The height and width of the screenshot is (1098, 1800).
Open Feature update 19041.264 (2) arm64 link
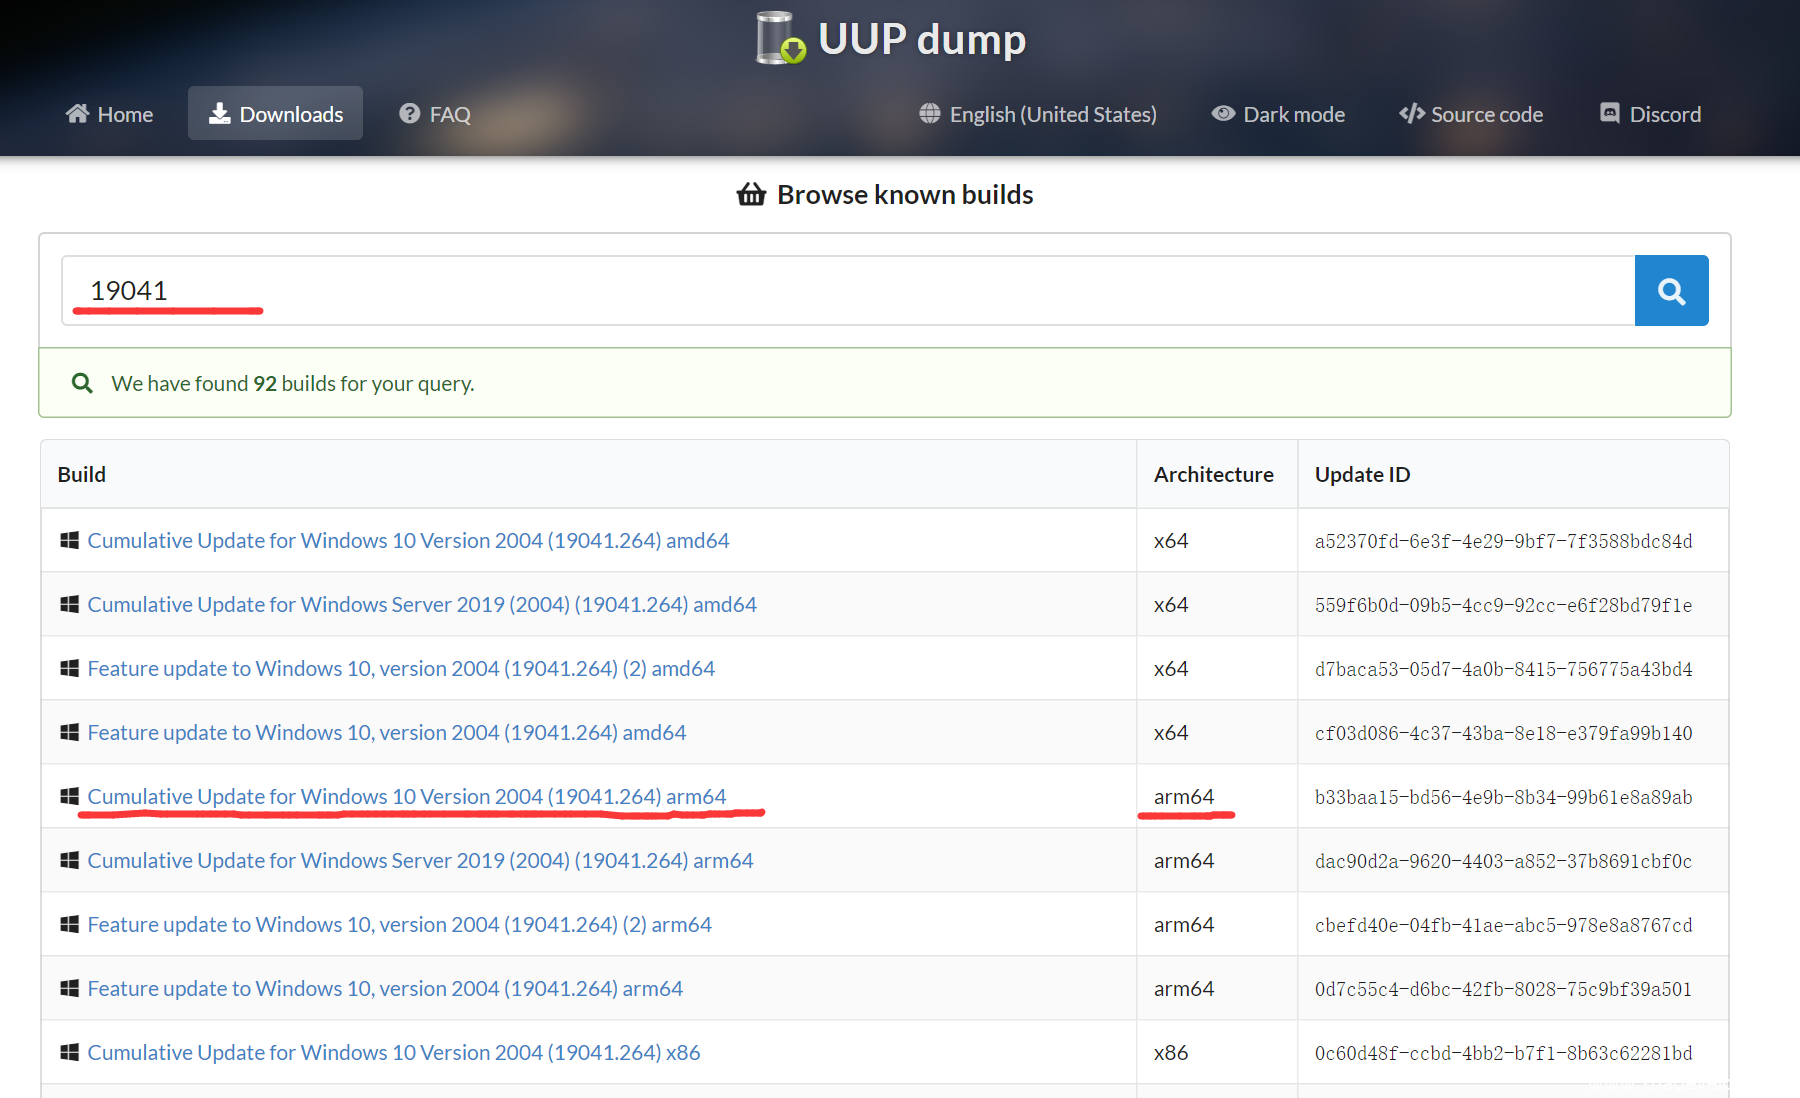(x=399, y=925)
